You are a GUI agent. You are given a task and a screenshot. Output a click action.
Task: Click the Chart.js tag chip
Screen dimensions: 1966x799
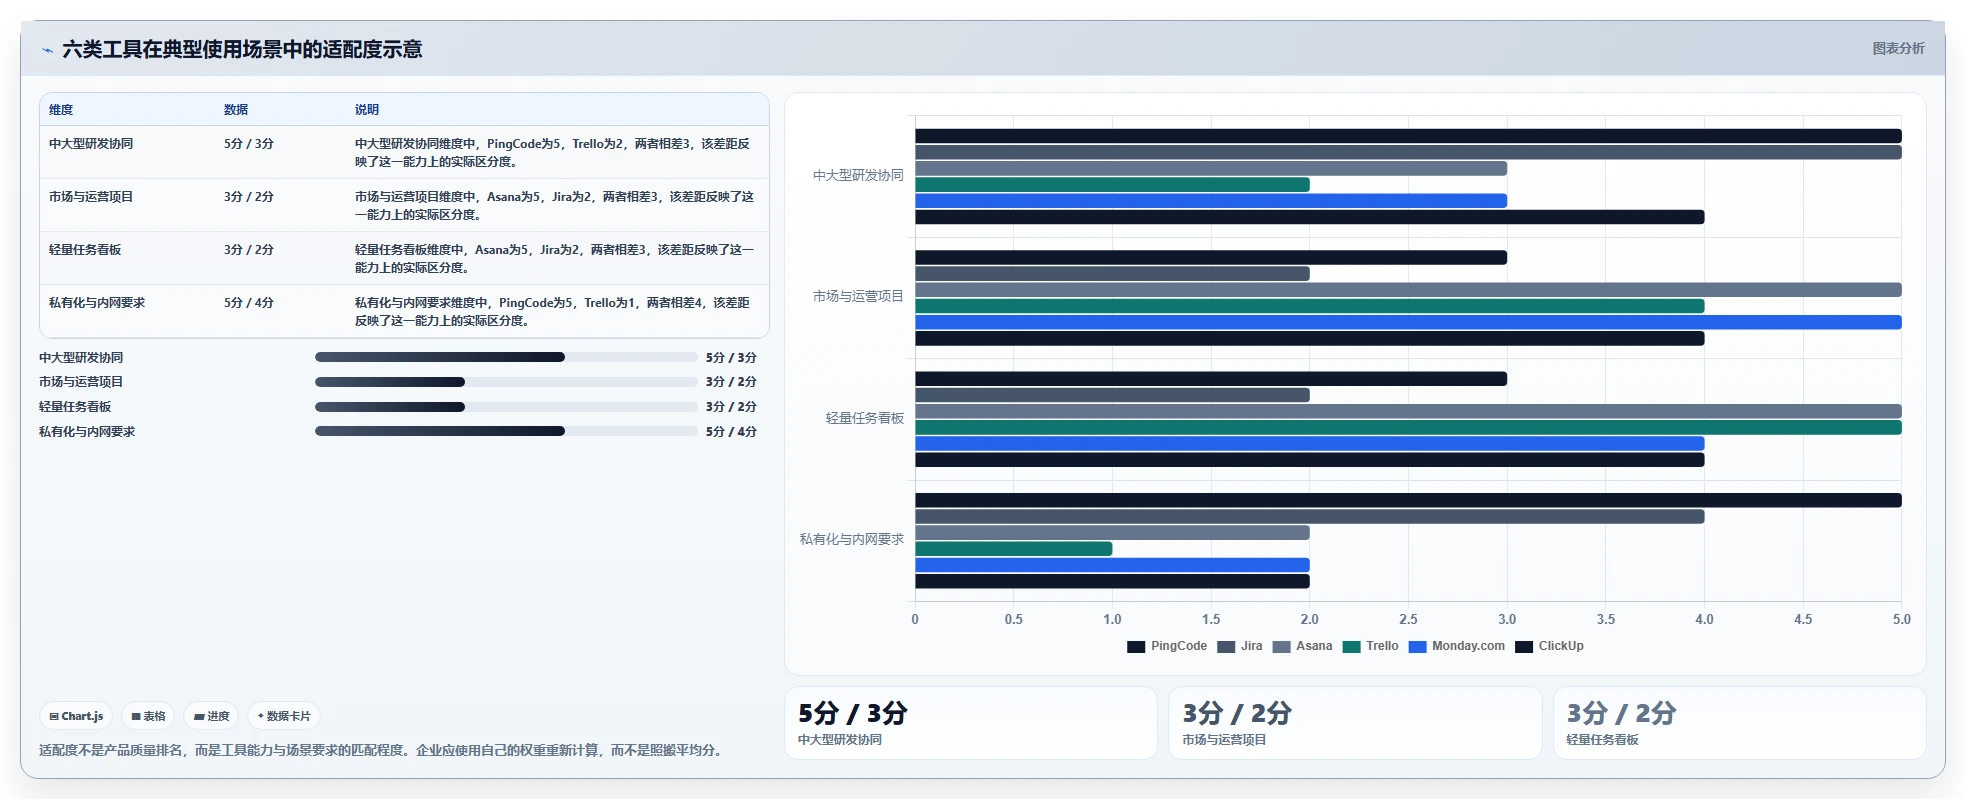click(76, 716)
